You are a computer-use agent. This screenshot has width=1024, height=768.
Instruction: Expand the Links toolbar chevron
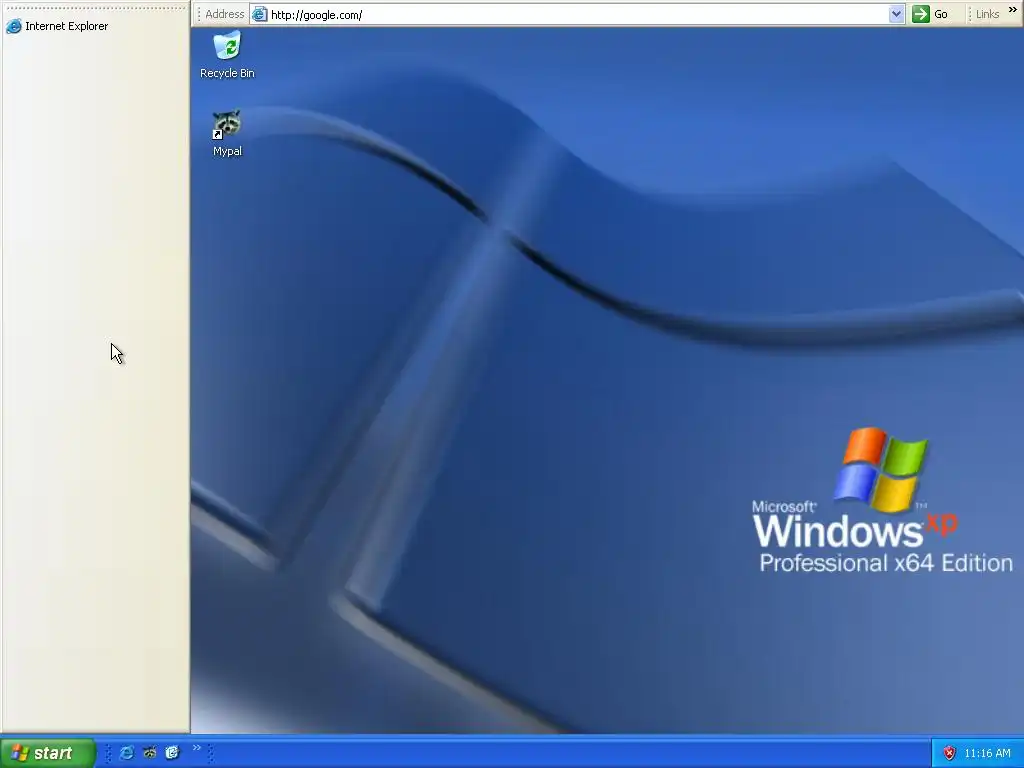pos(1012,10)
